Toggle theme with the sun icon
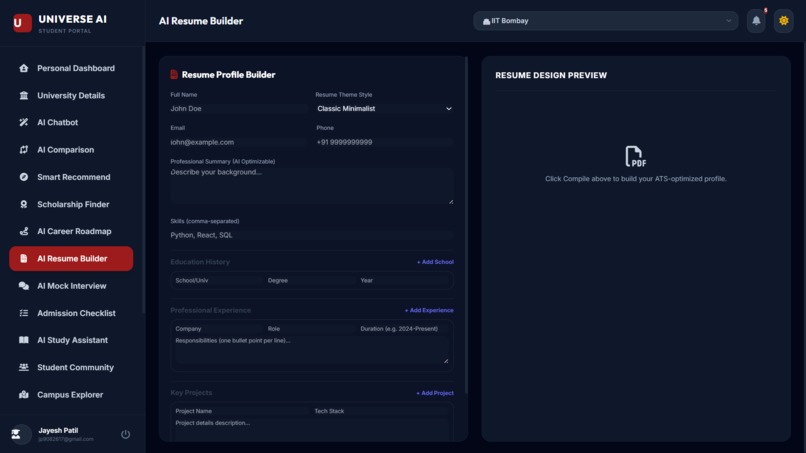 783,21
